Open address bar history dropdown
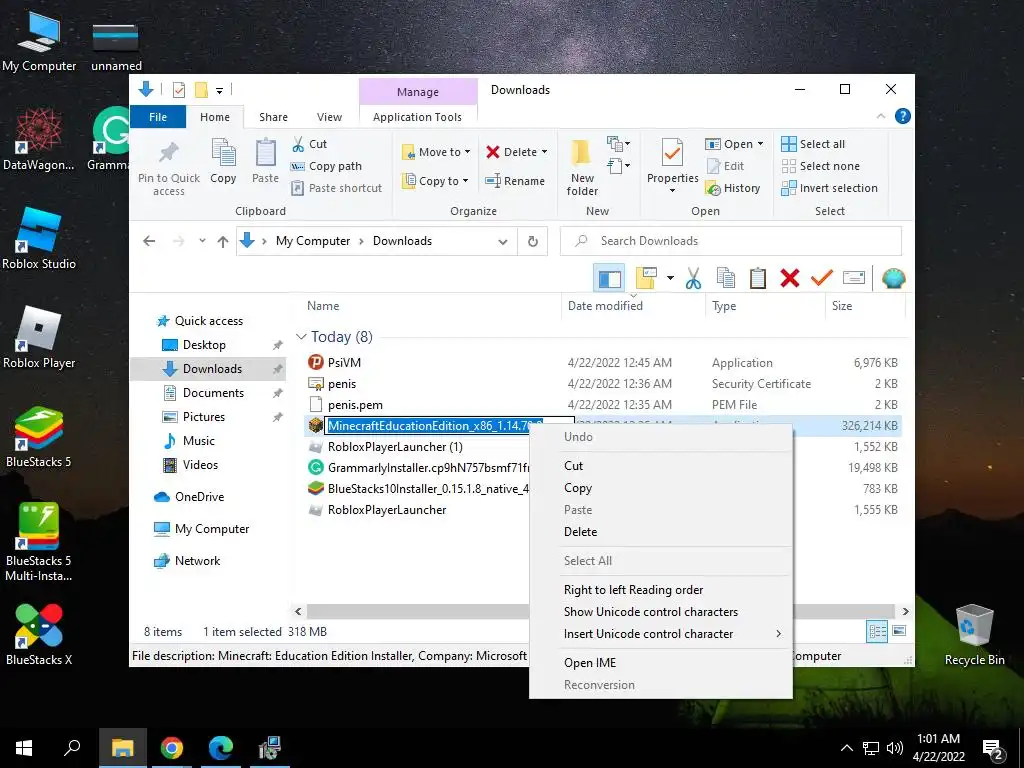Screen dimensions: 1024x768 coord(502,242)
